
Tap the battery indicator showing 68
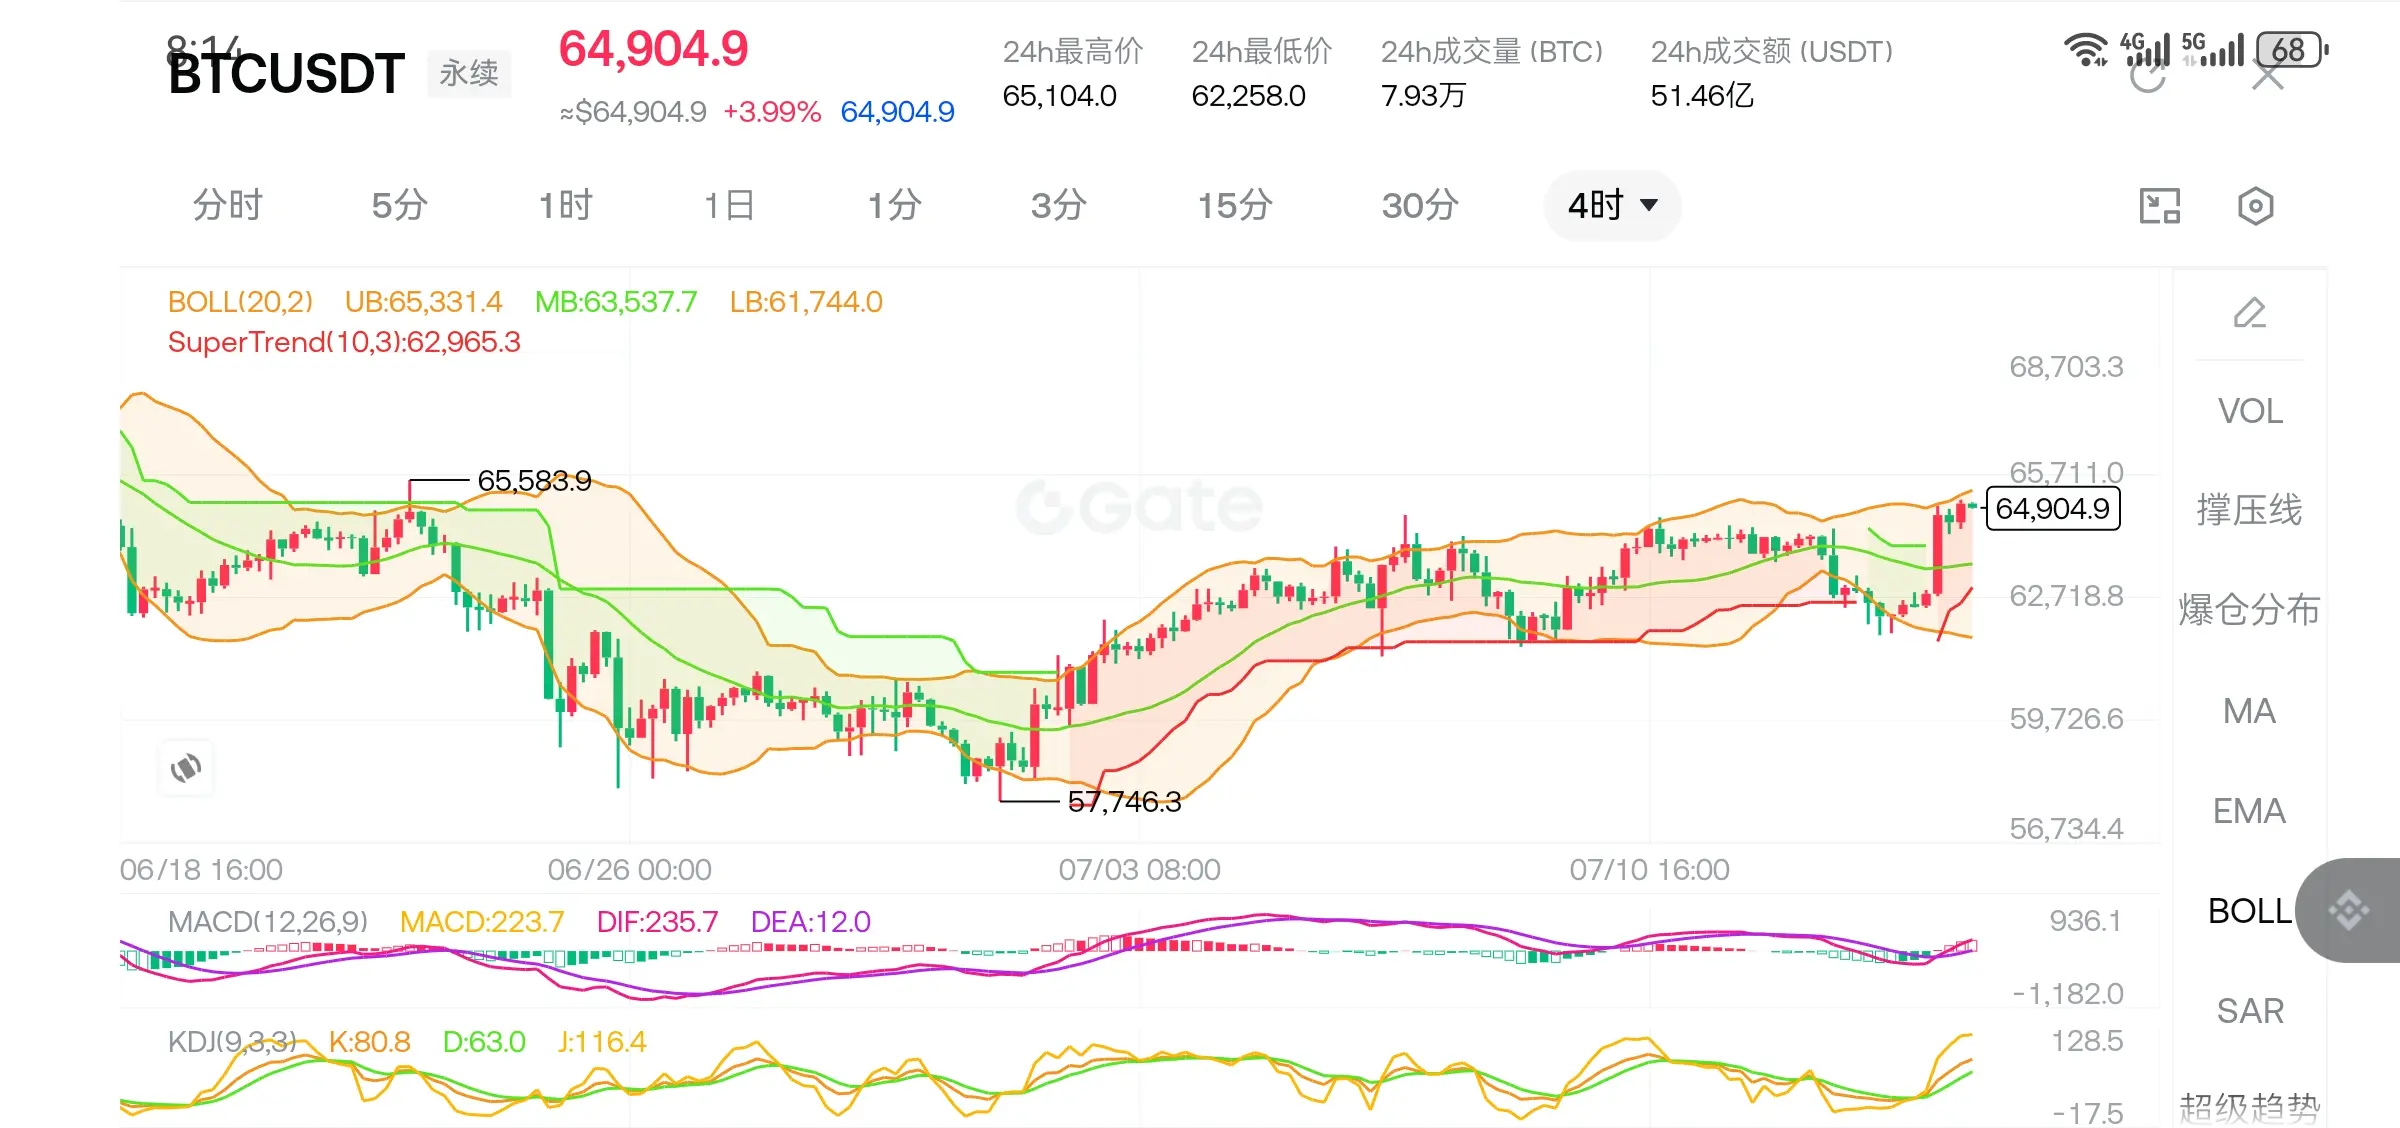coord(2292,49)
